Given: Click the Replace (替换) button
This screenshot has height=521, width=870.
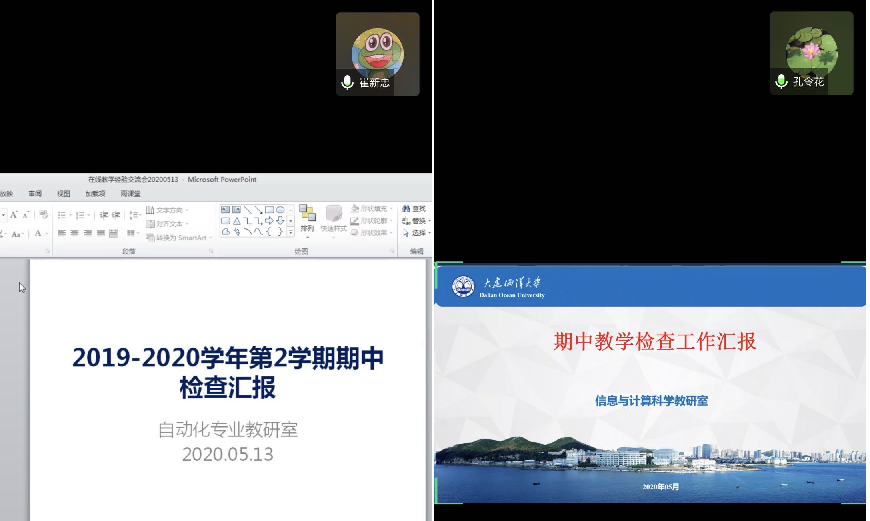Looking at the screenshot, I should (x=415, y=221).
